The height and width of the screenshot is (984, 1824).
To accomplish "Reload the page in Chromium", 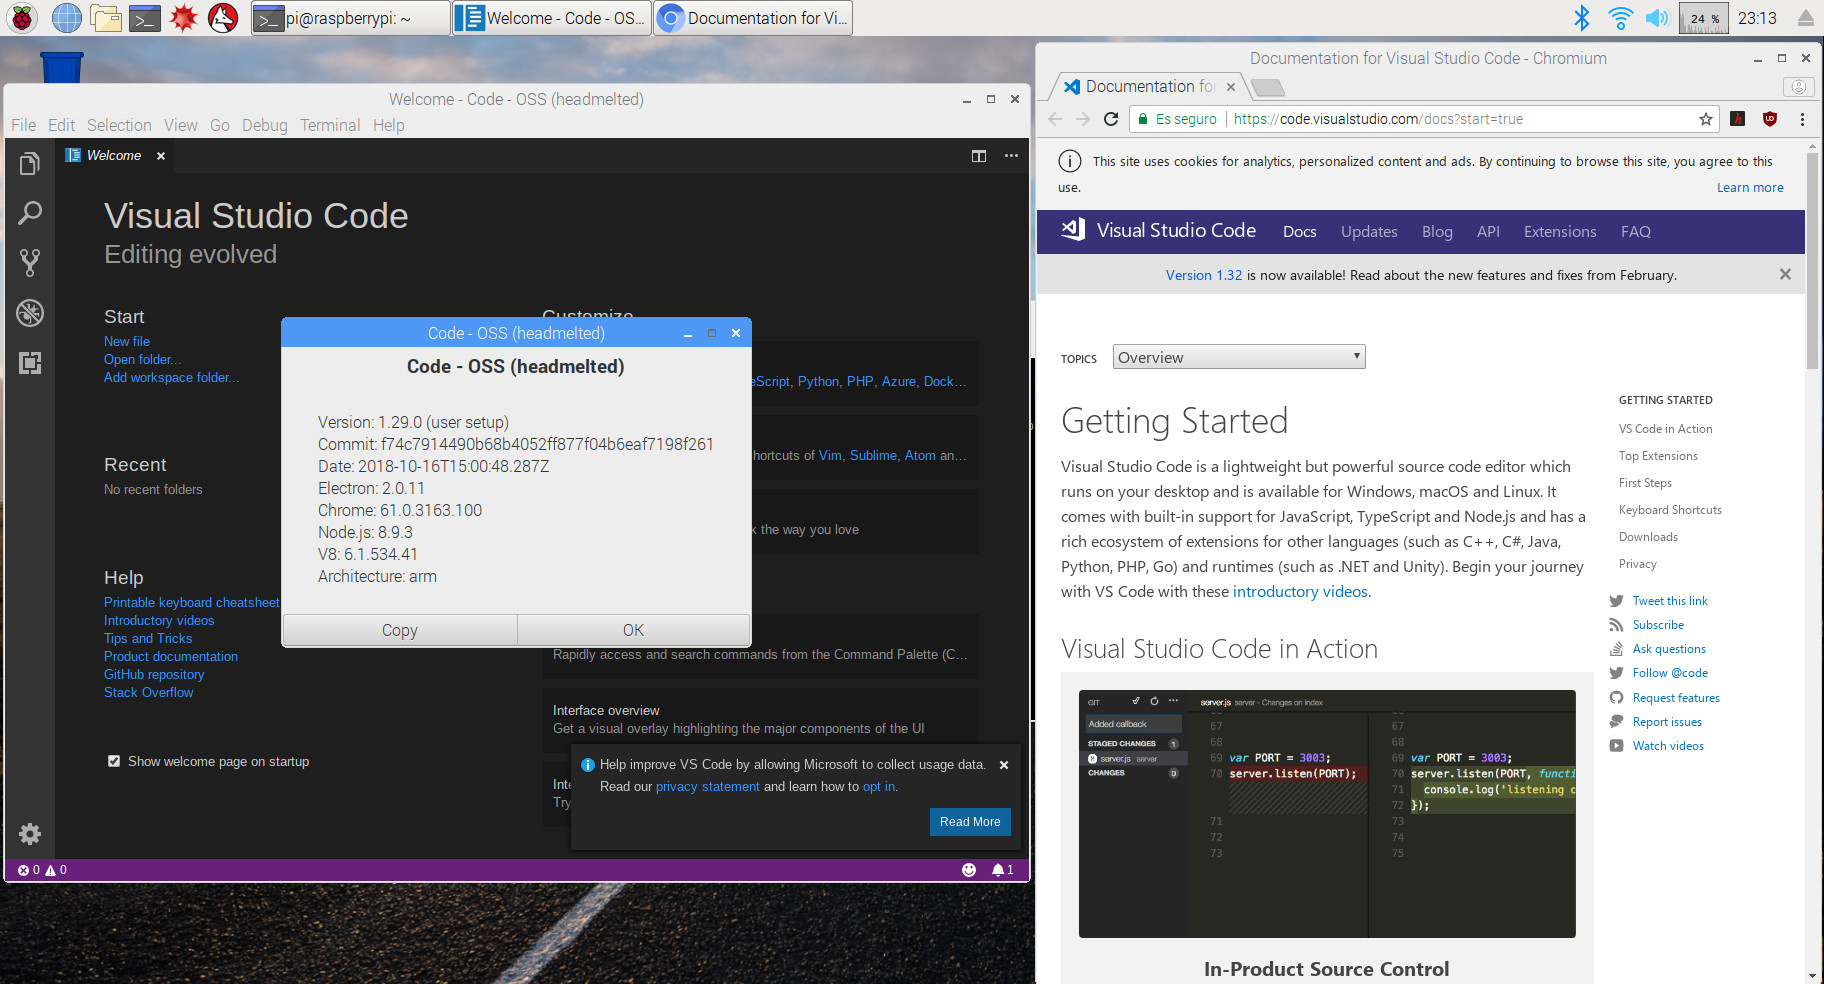I will coord(1110,119).
